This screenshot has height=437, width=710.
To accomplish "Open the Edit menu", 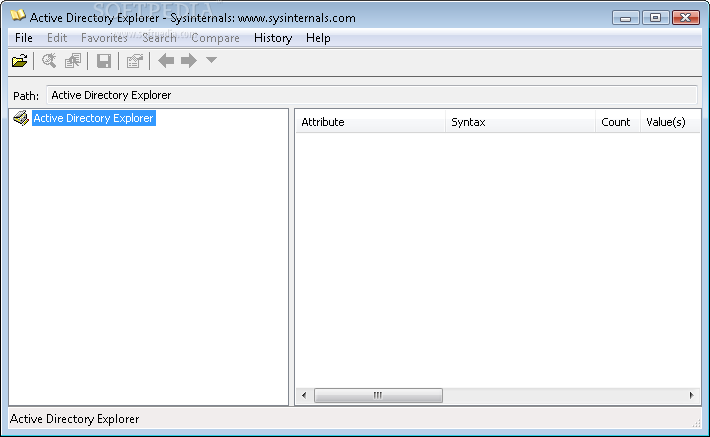I will (57, 38).
